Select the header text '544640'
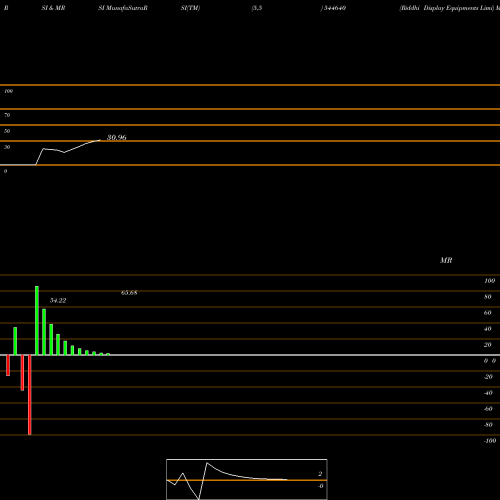 335,8
